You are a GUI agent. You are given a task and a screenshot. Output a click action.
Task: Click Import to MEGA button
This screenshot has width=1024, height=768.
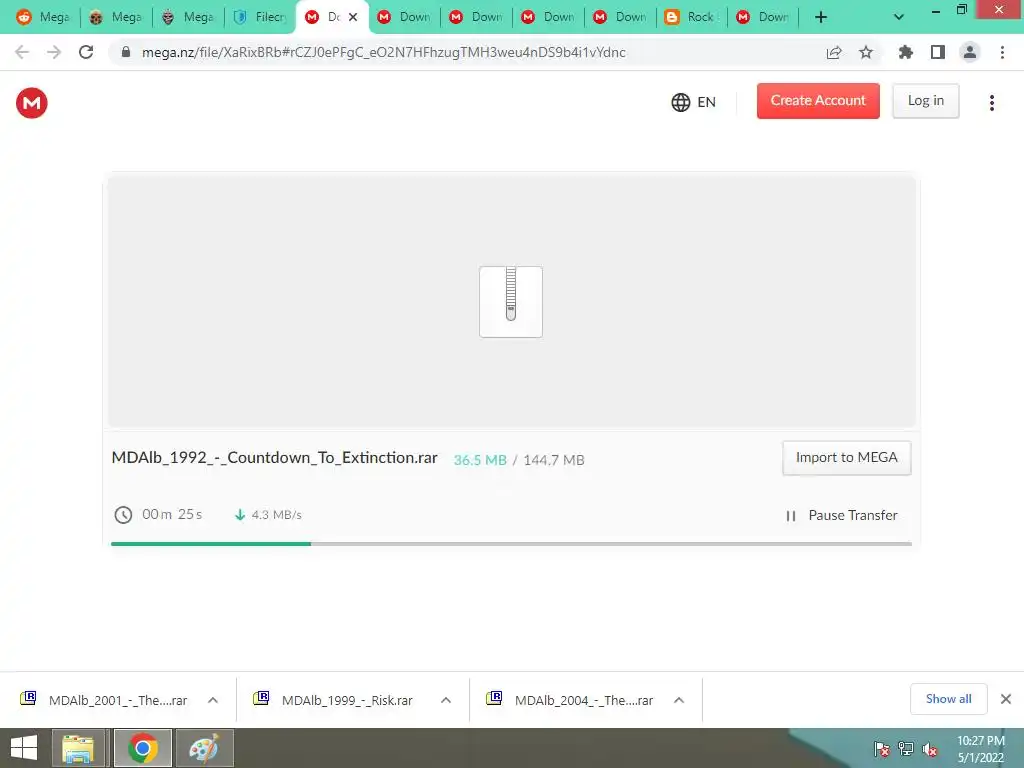pos(846,458)
